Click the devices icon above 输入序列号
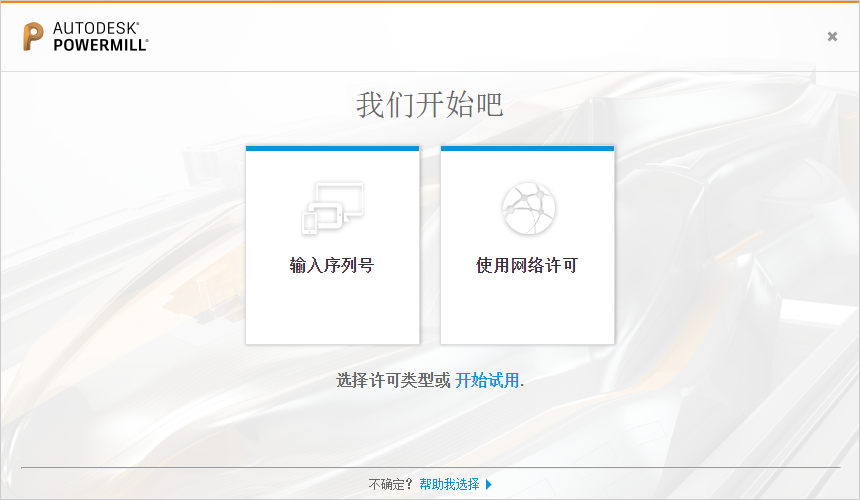 tap(332, 208)
